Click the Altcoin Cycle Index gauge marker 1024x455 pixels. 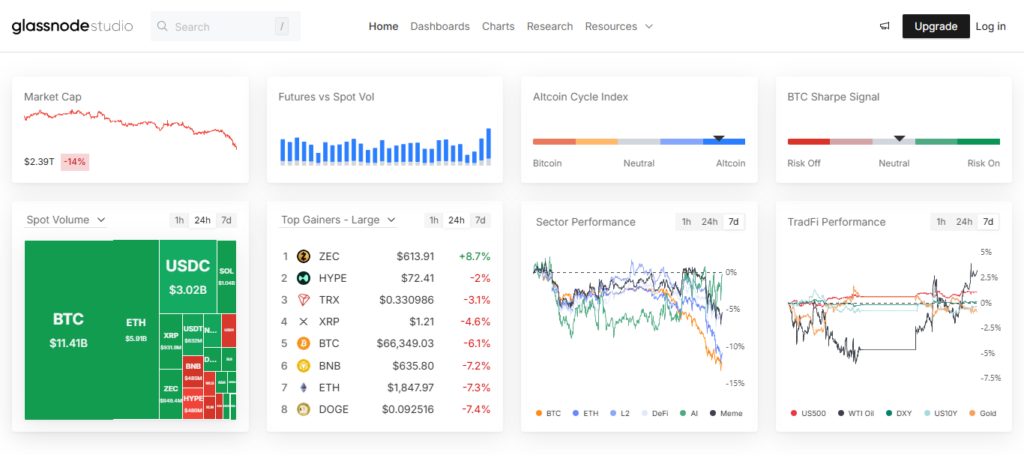[719, 138]
